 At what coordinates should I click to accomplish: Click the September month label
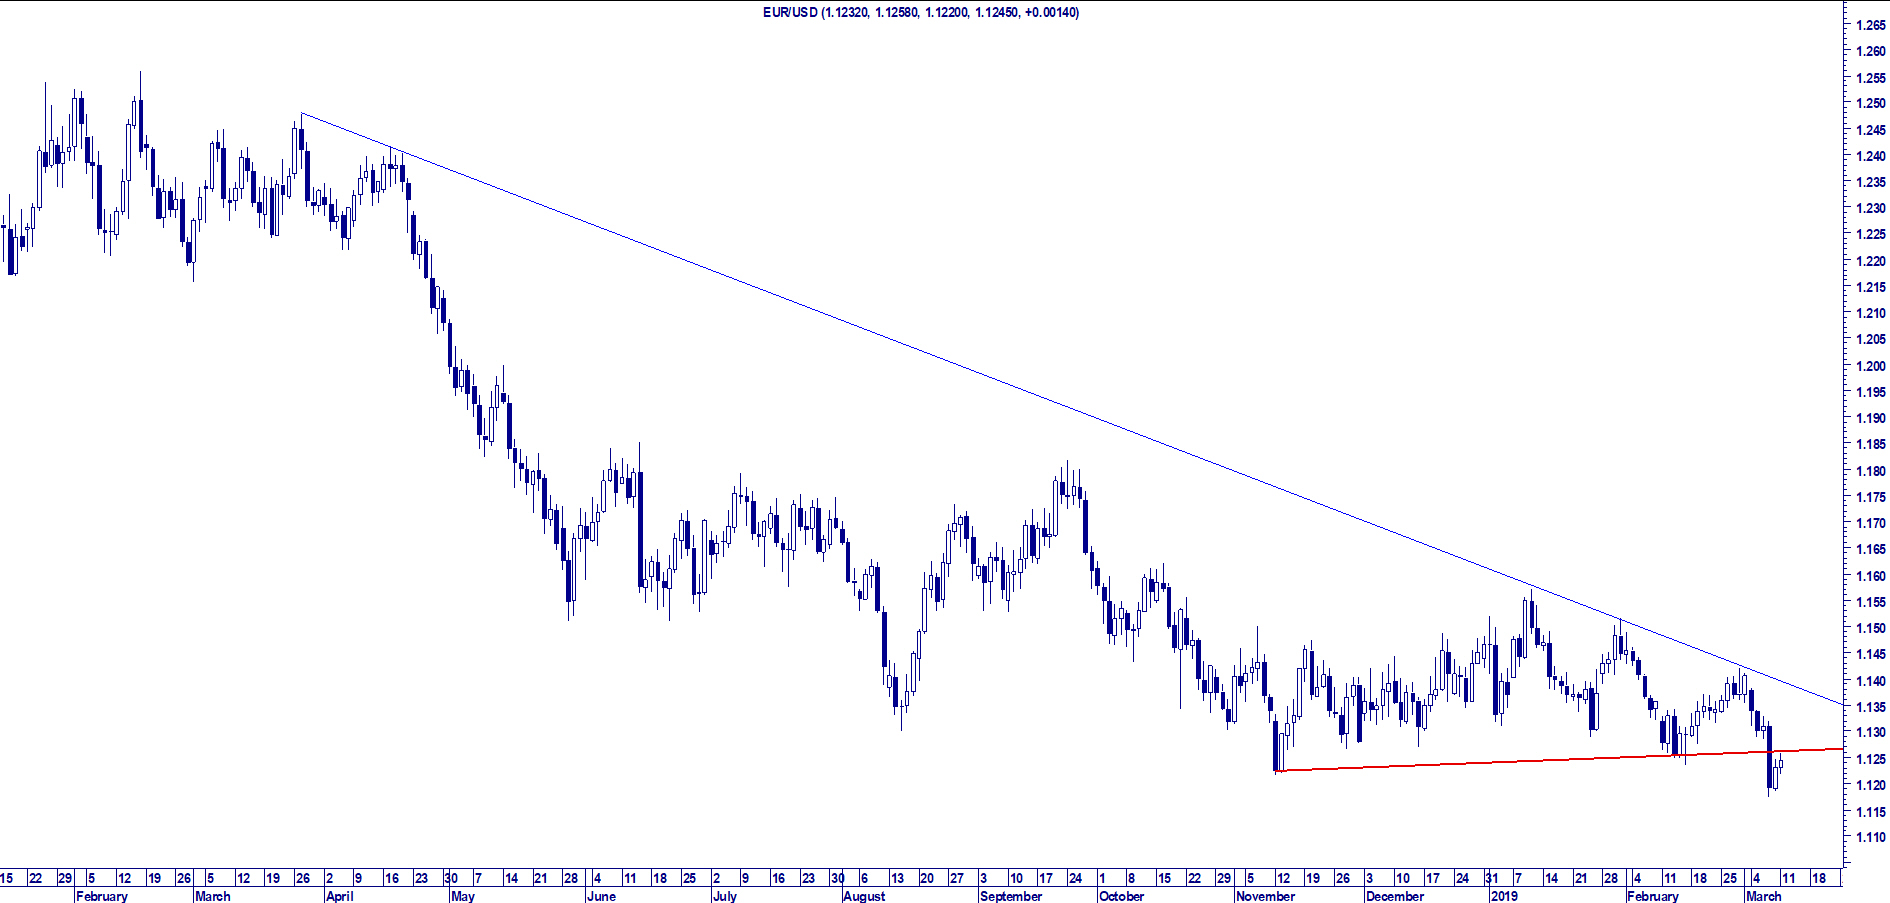pyautogui.click(x=1011, y=896)
